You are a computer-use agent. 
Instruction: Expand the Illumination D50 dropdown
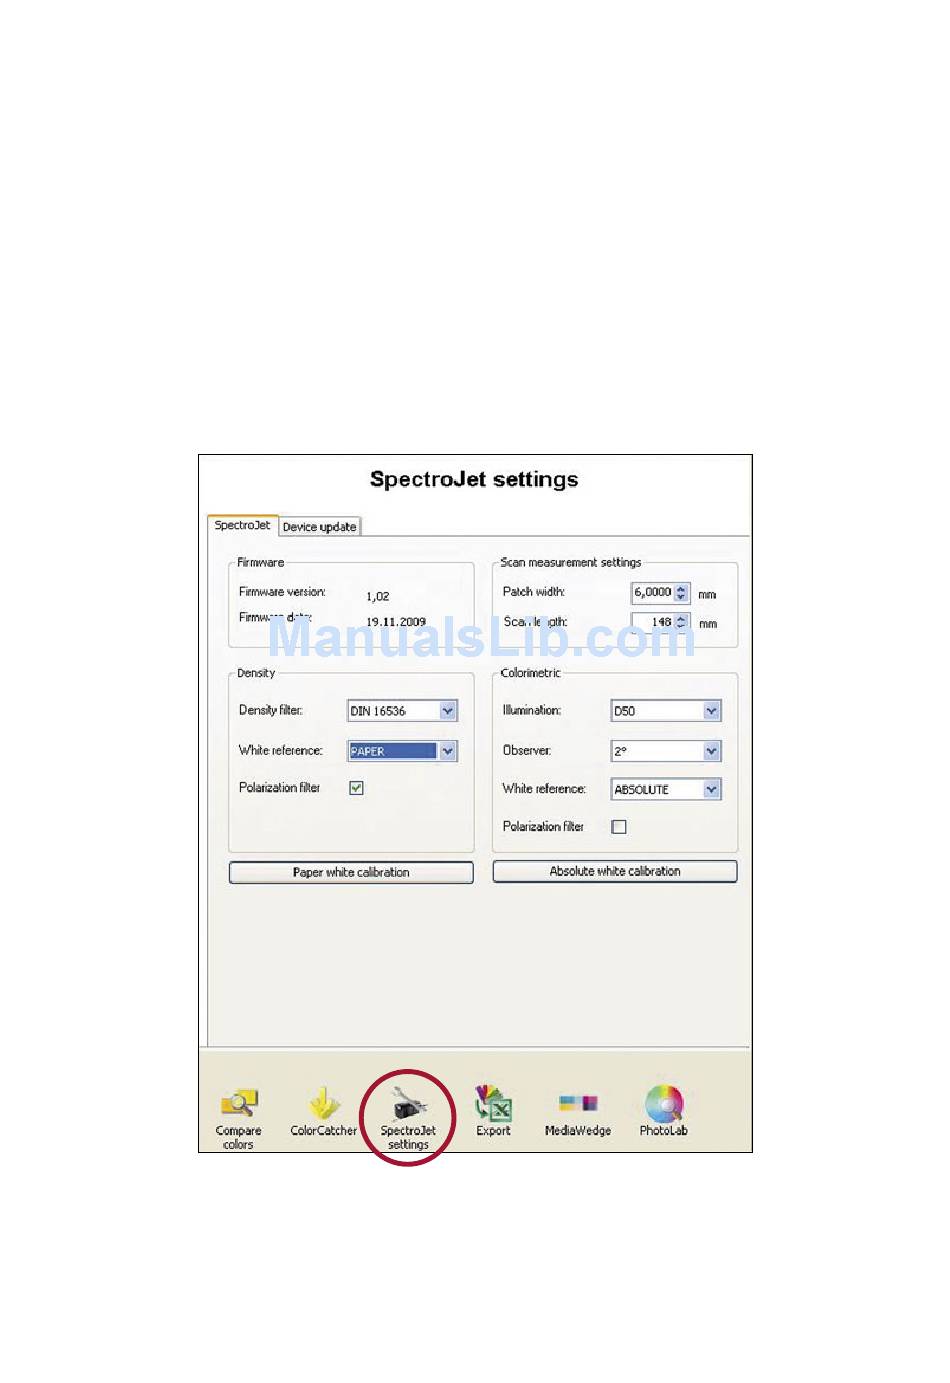coord(711,711)
